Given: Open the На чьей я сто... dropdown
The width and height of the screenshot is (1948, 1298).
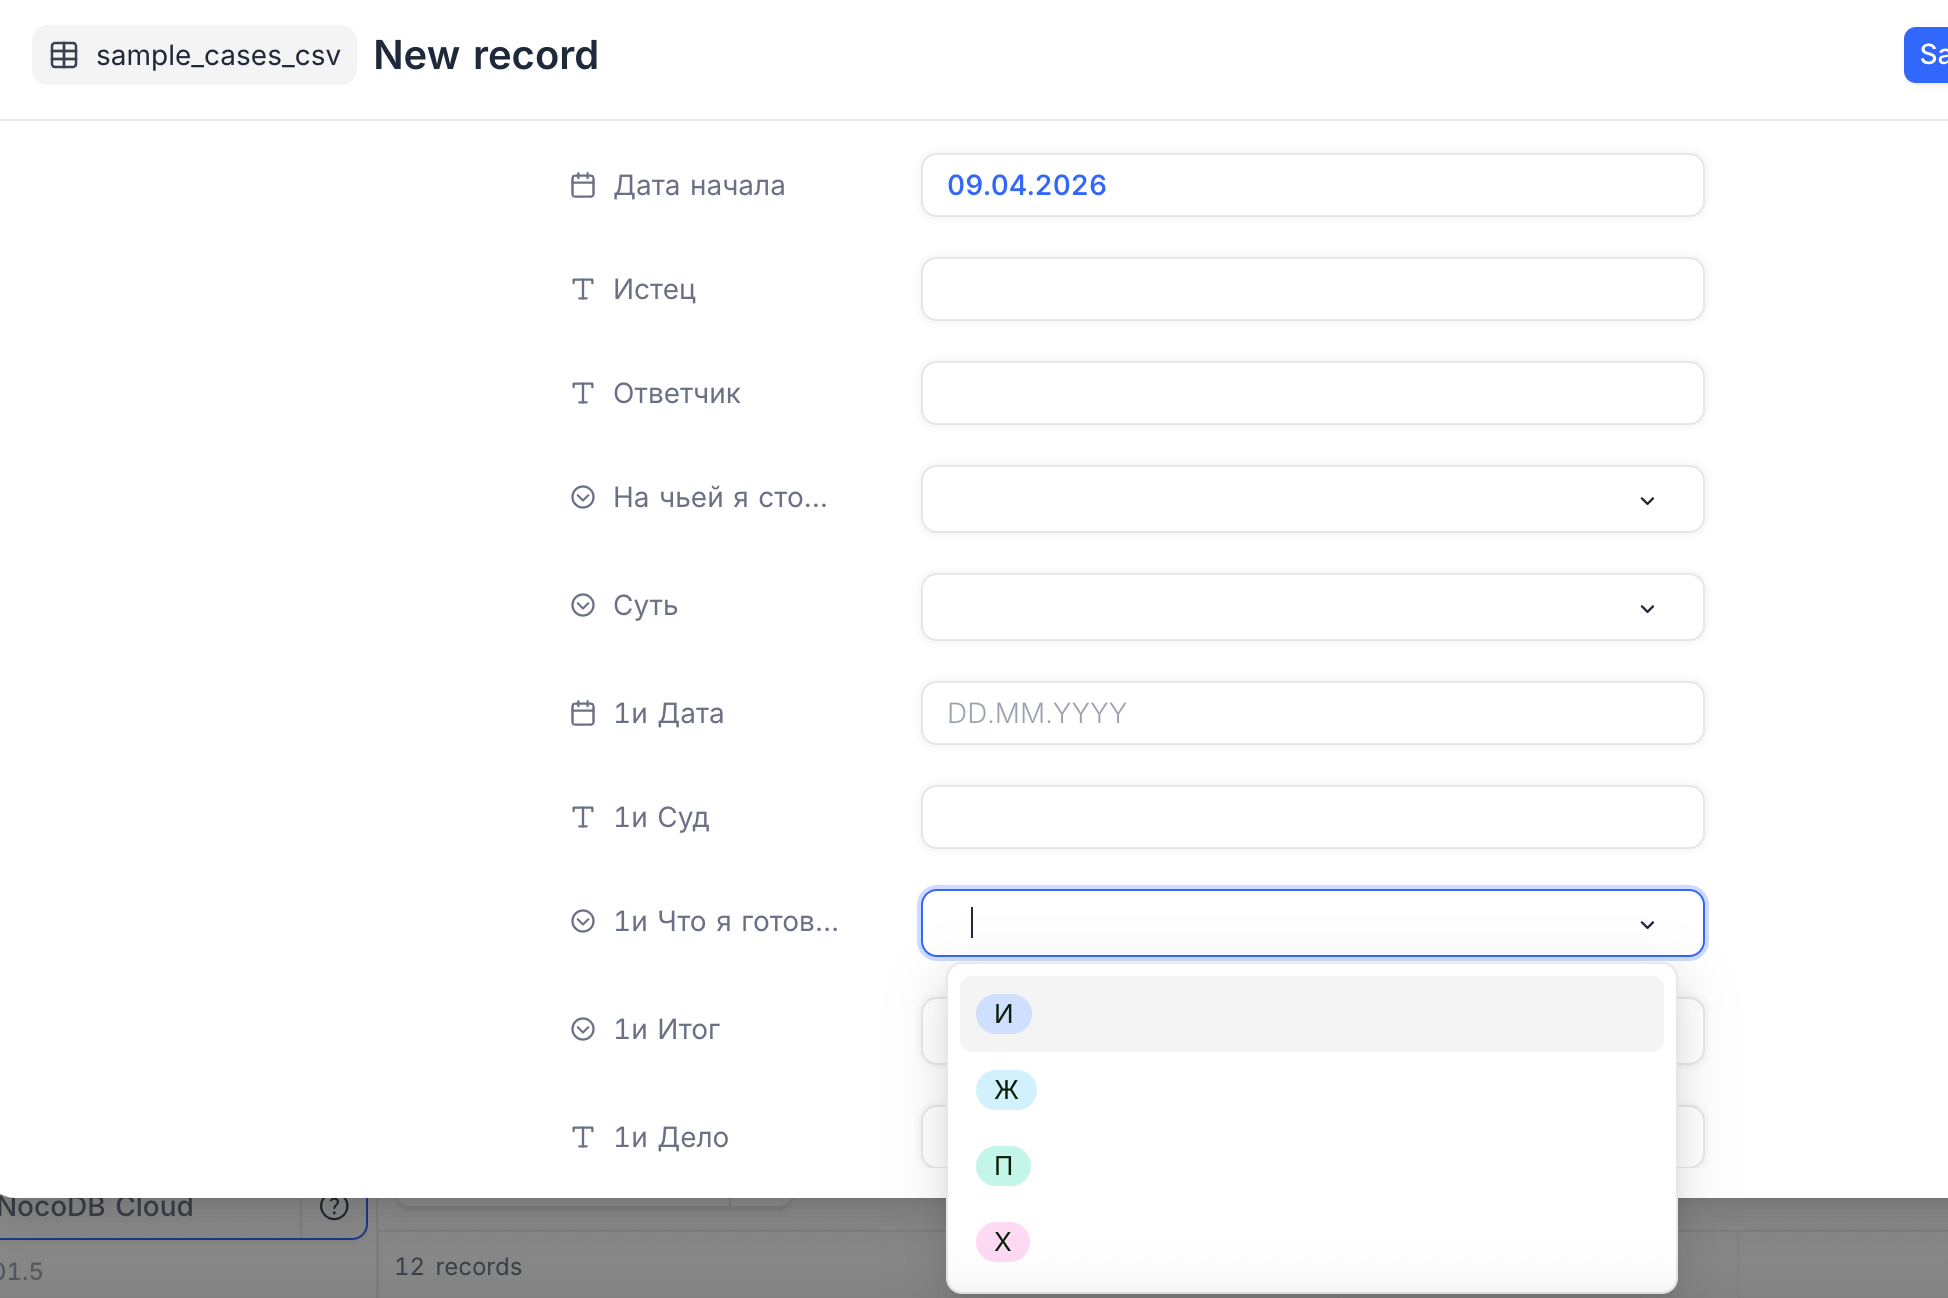Looking at the screenshot, I should 1312,499.
